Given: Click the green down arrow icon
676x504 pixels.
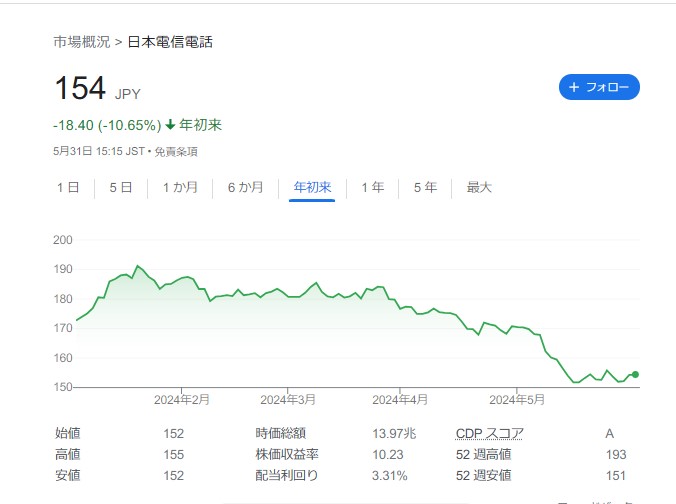Looking at the screenshot, I should (170, 125).
